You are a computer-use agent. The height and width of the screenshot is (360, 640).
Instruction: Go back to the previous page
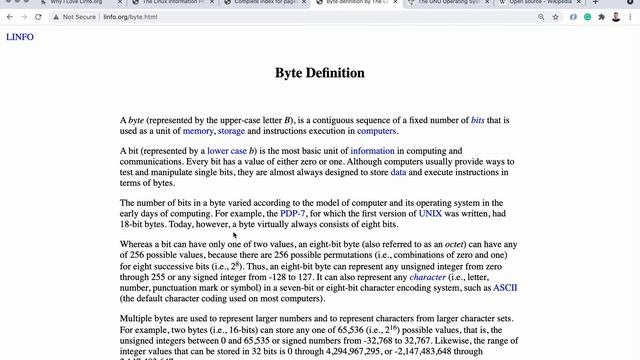(10, 17)
